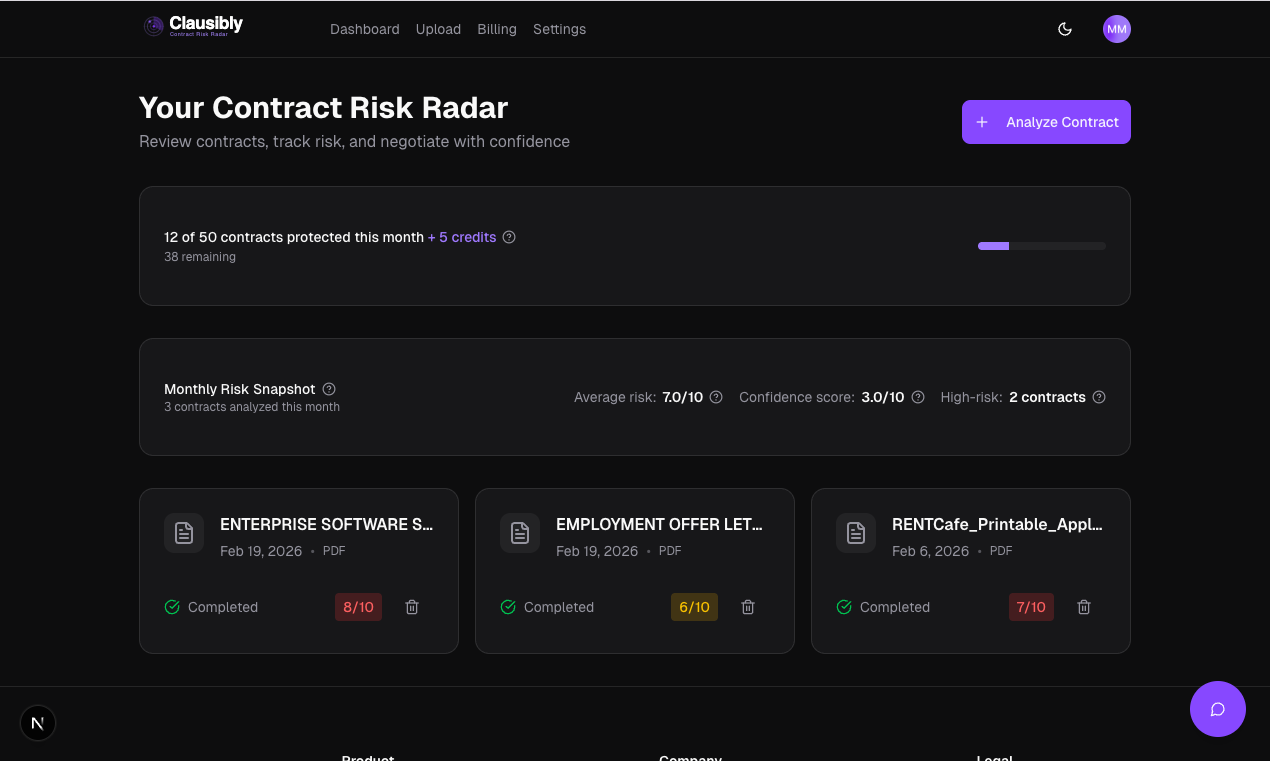Screen dimensions: 1270x761
Task: Show help tooltip next to credits
Action: tap(509, 237)
